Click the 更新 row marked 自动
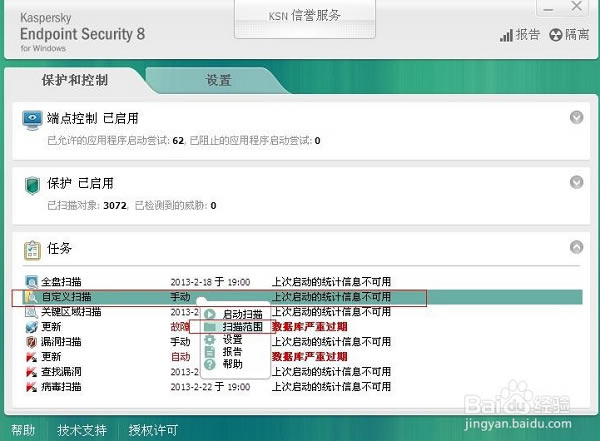 coord(302,357)
